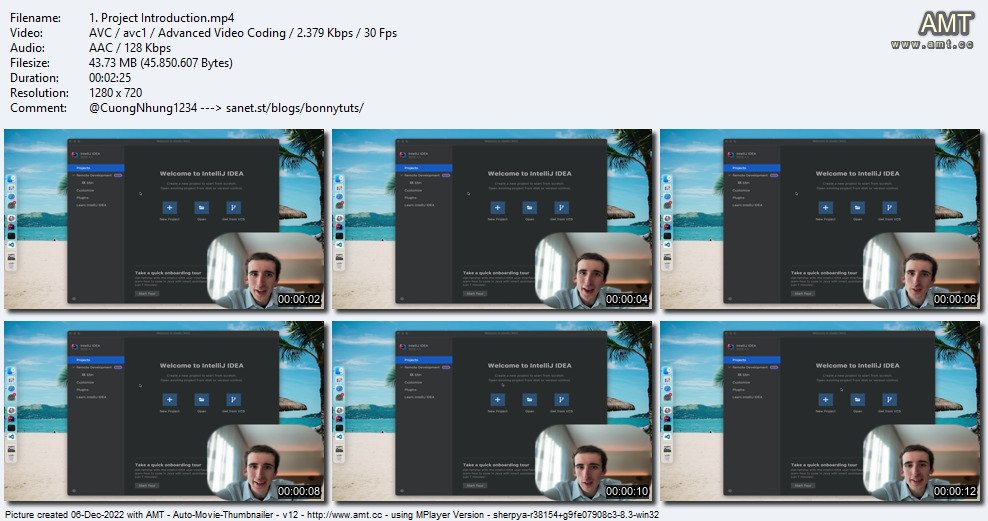
Task: Click Open folder icon in 00:00:04 thumbnail
Action: 530,207
